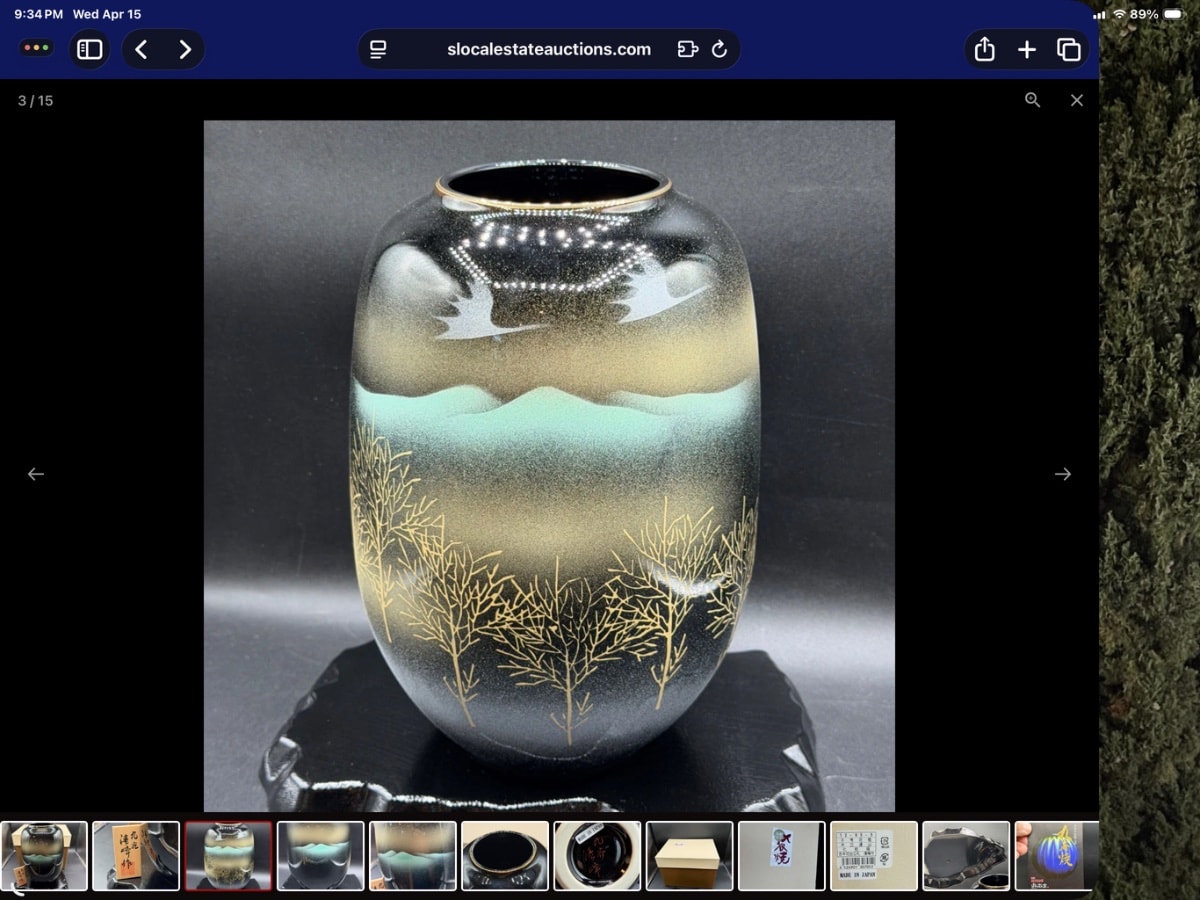Show the previous gallery image

pos(36,474)
